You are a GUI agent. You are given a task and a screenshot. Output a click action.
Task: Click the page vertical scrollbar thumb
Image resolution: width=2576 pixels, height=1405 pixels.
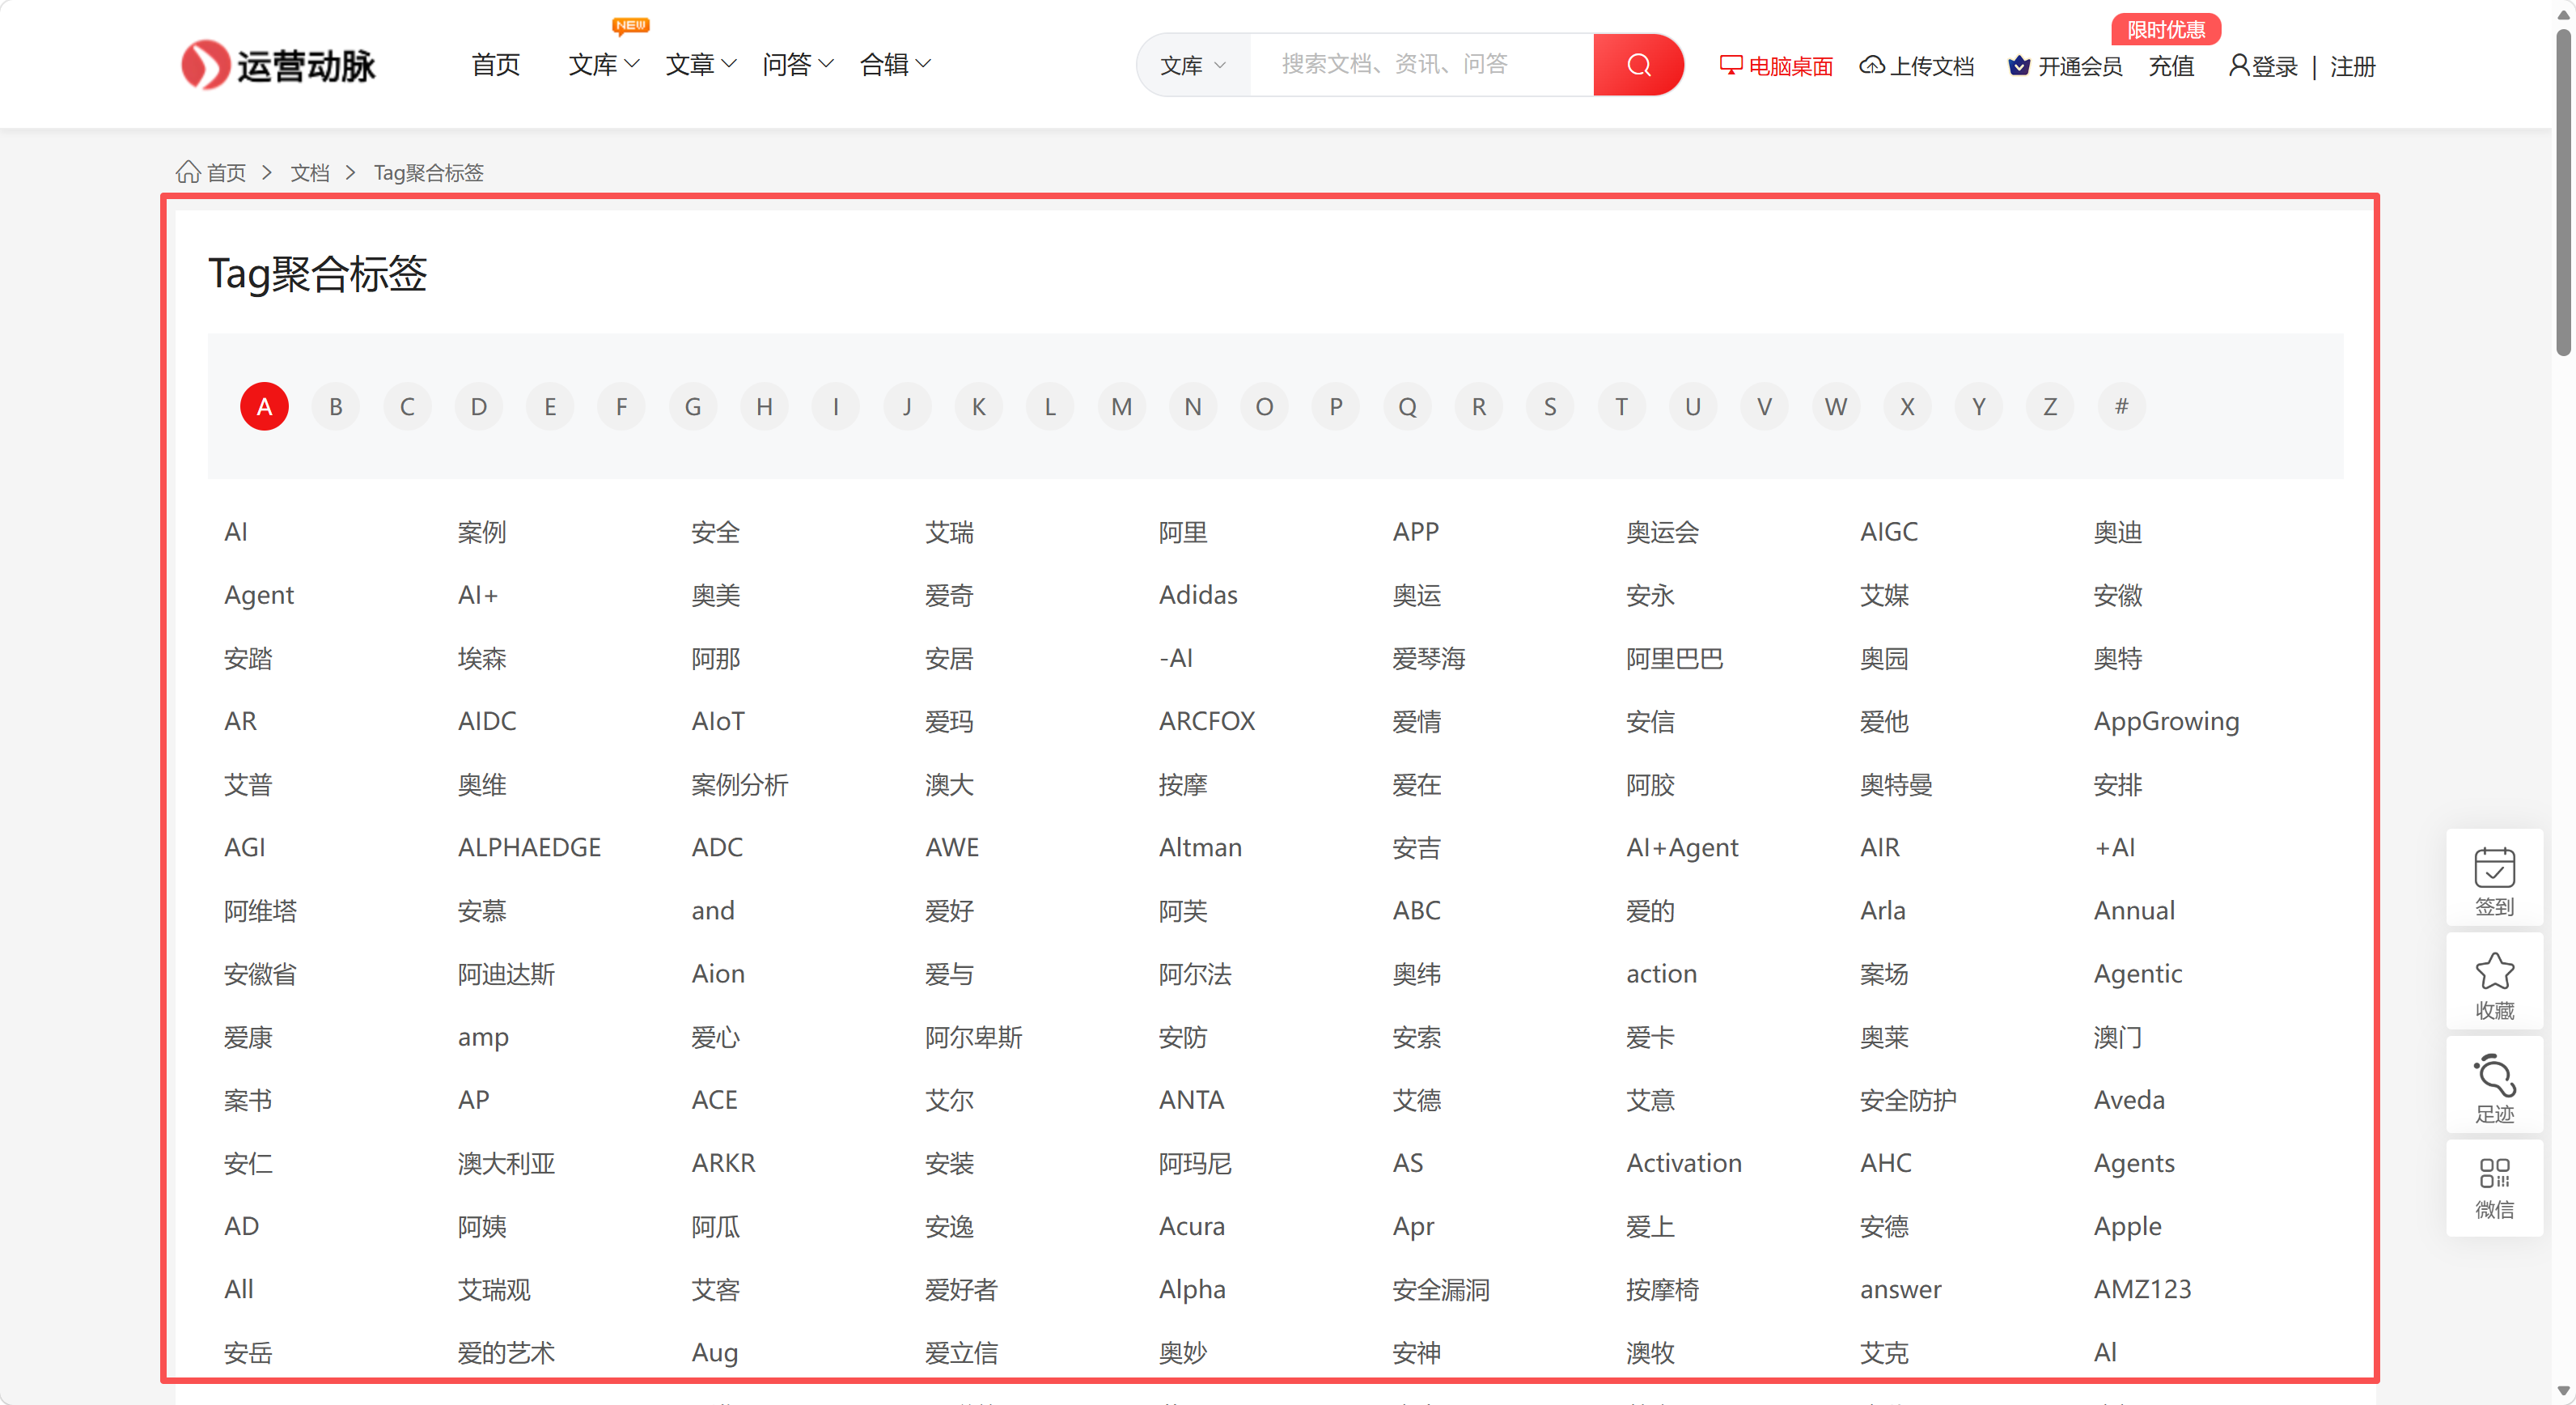pyautogui.click(x=2563, y=190)
